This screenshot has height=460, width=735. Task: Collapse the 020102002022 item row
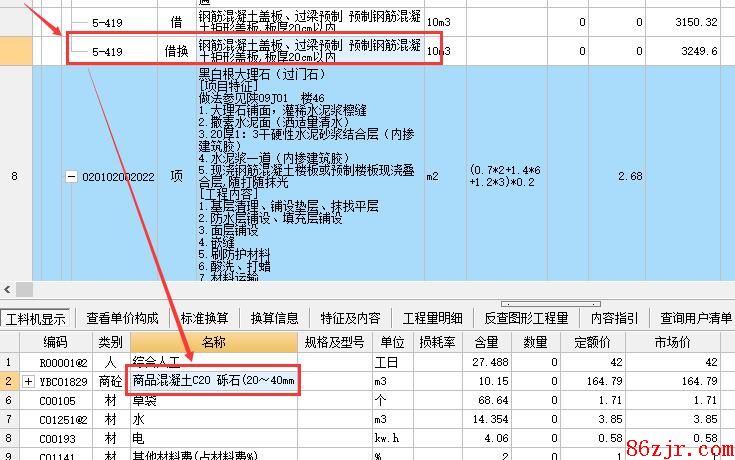tap(71, 177)
